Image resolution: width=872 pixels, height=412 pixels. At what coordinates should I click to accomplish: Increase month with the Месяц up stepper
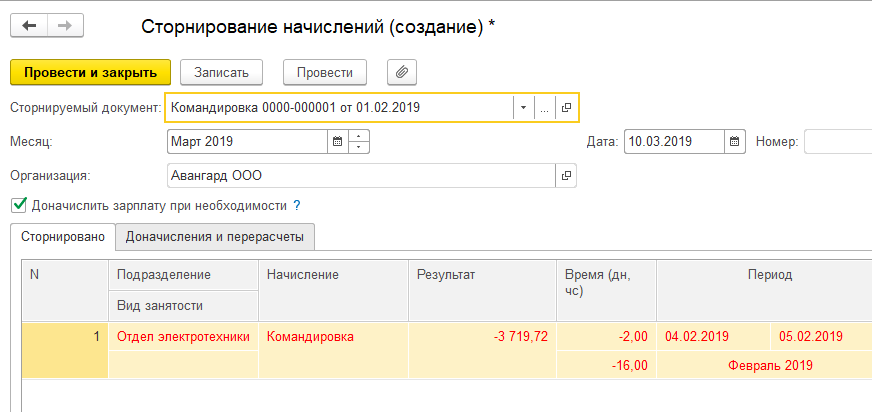tap(360, 136)
